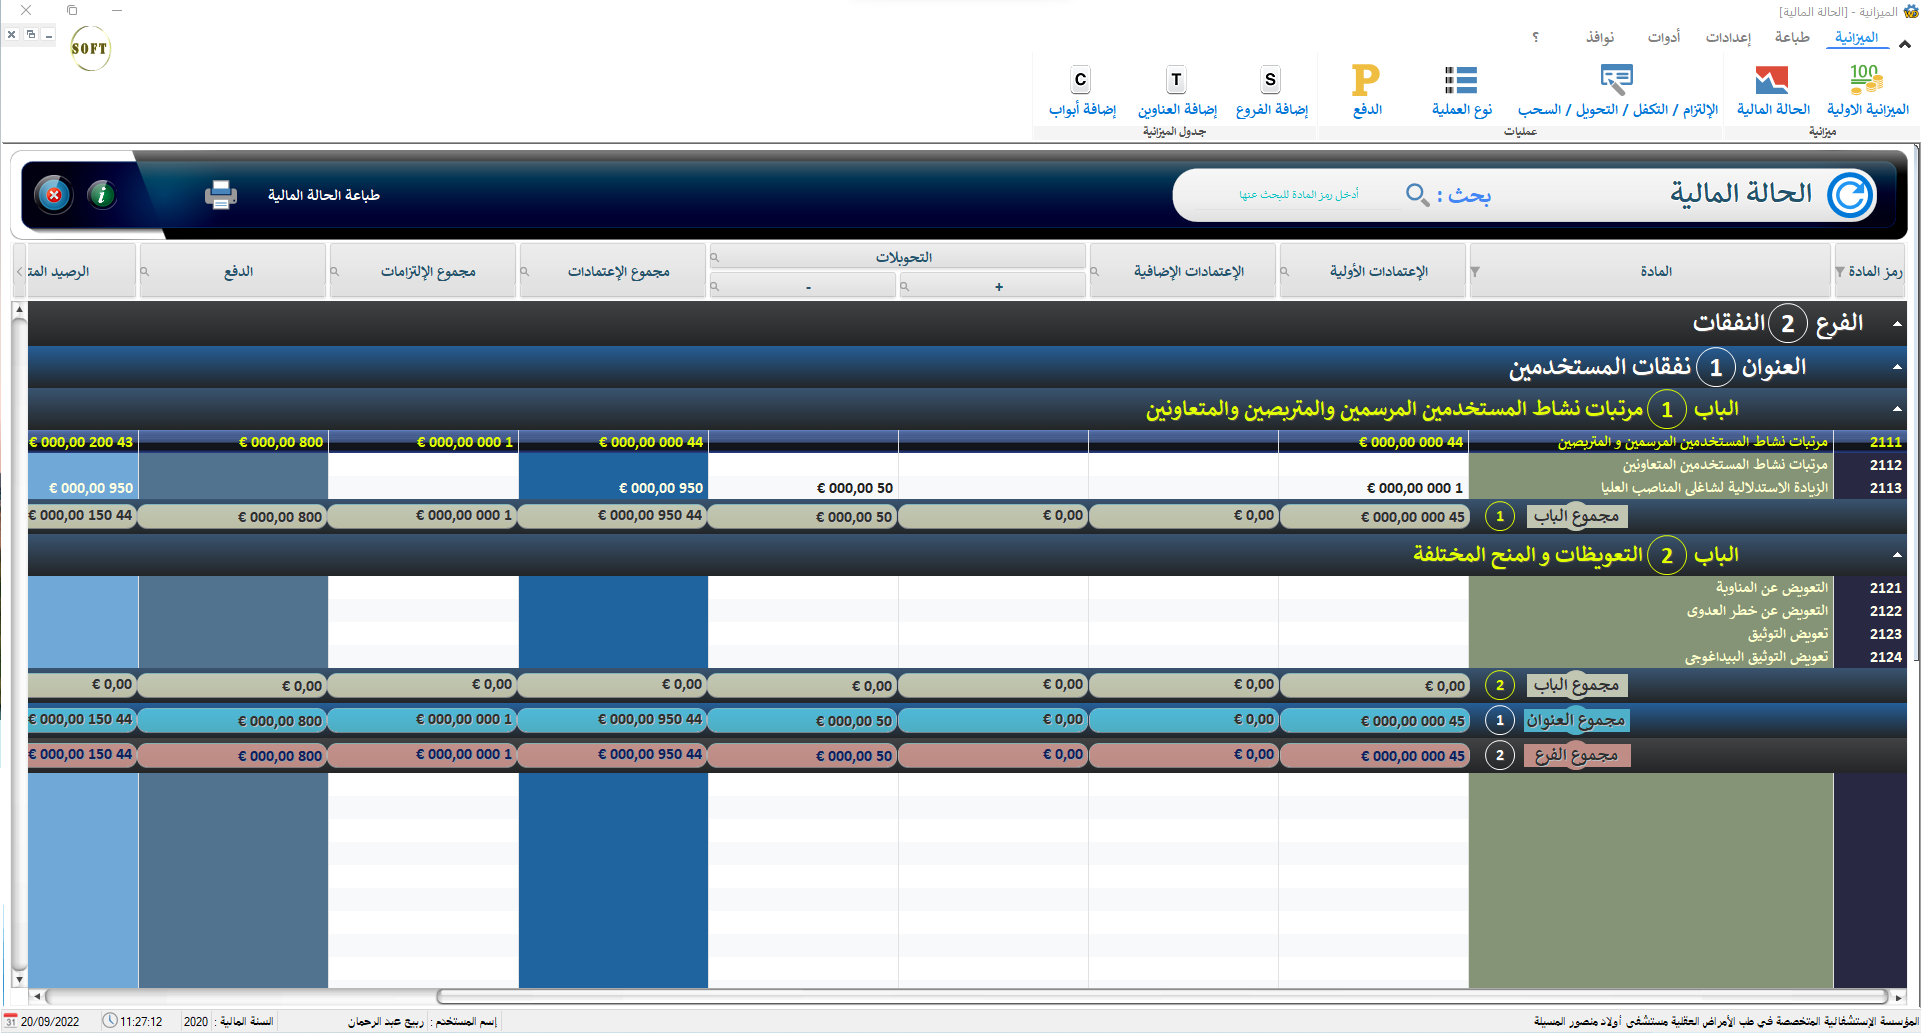Select نوع العملية list icon
The image size is (1921, 1033).
(1461, 80)
